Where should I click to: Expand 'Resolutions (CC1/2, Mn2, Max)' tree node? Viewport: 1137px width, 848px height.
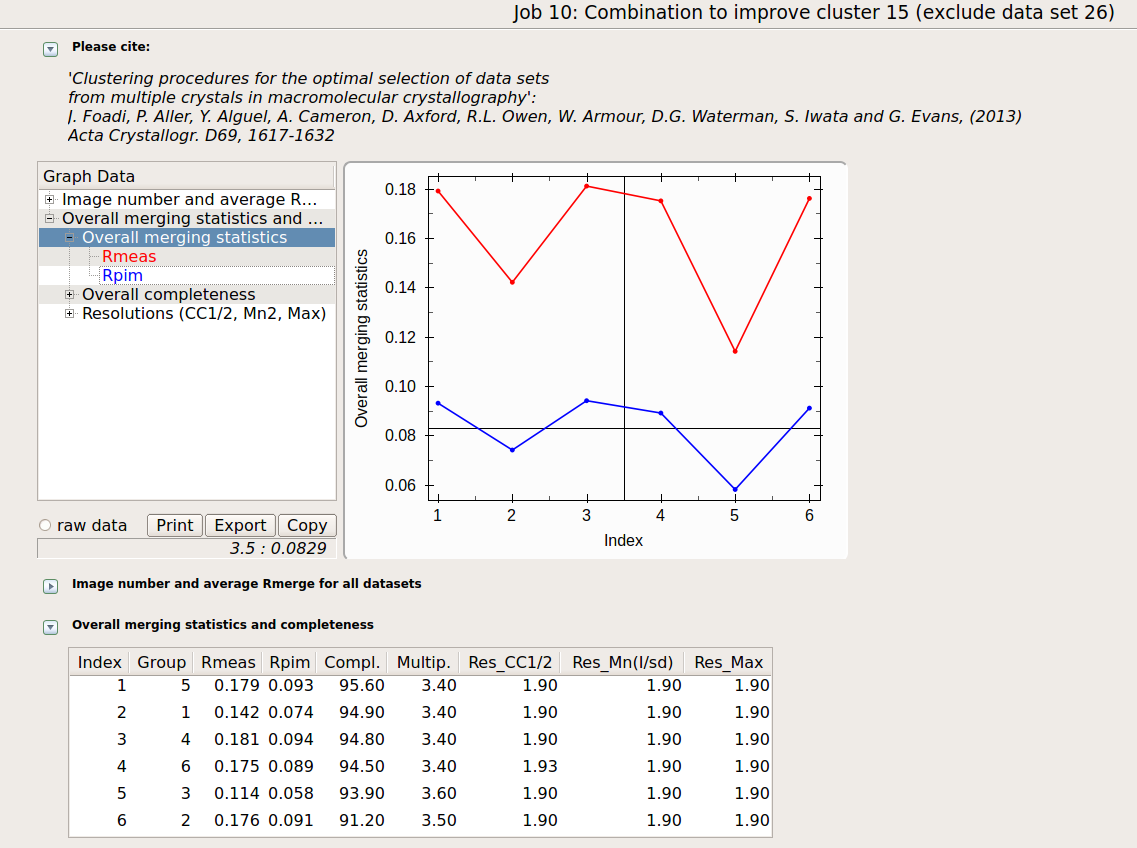tap(69, 314)
